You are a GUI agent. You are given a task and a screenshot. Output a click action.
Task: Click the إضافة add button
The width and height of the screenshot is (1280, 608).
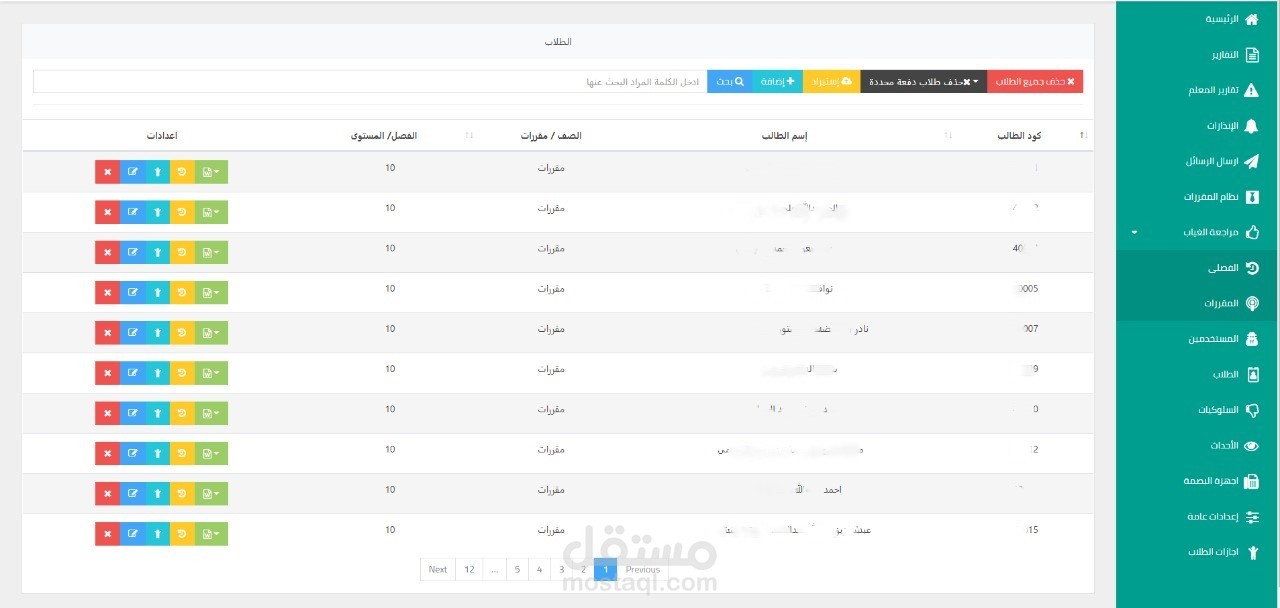click(x=779, y=81)
